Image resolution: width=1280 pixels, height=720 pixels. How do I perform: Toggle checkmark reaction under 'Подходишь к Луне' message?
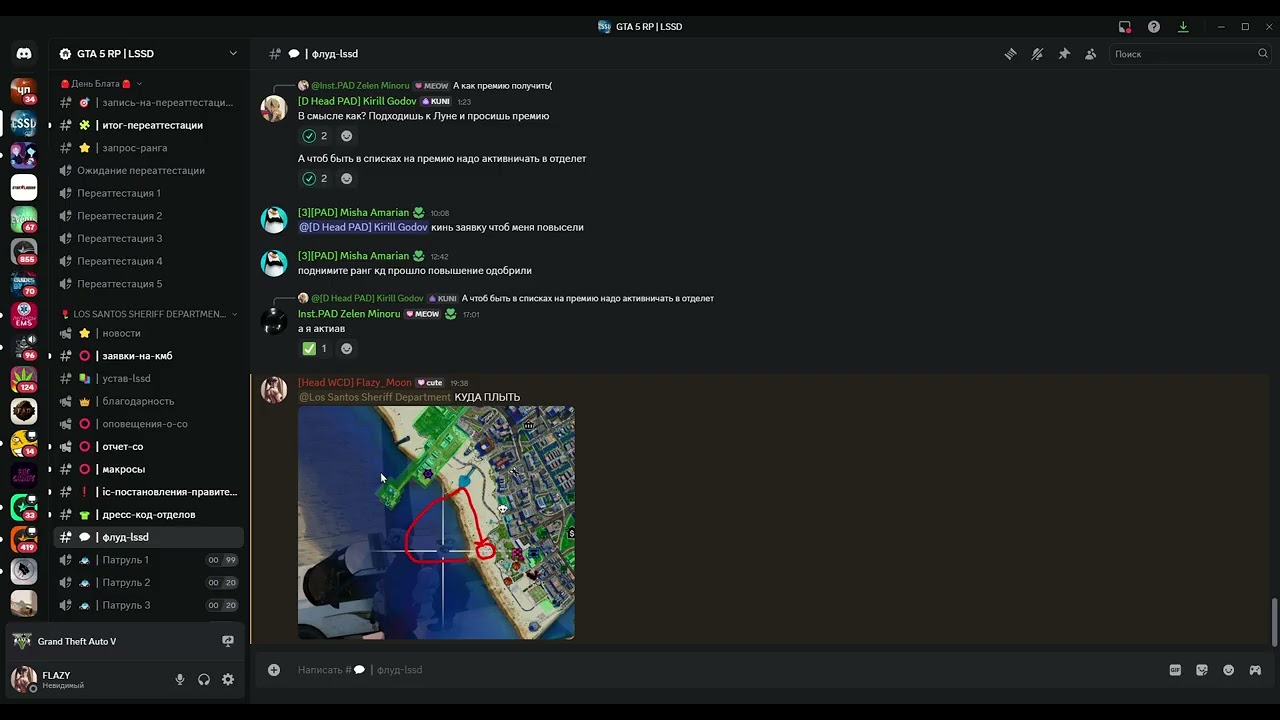pyautogui.click(x=316, y=136)
